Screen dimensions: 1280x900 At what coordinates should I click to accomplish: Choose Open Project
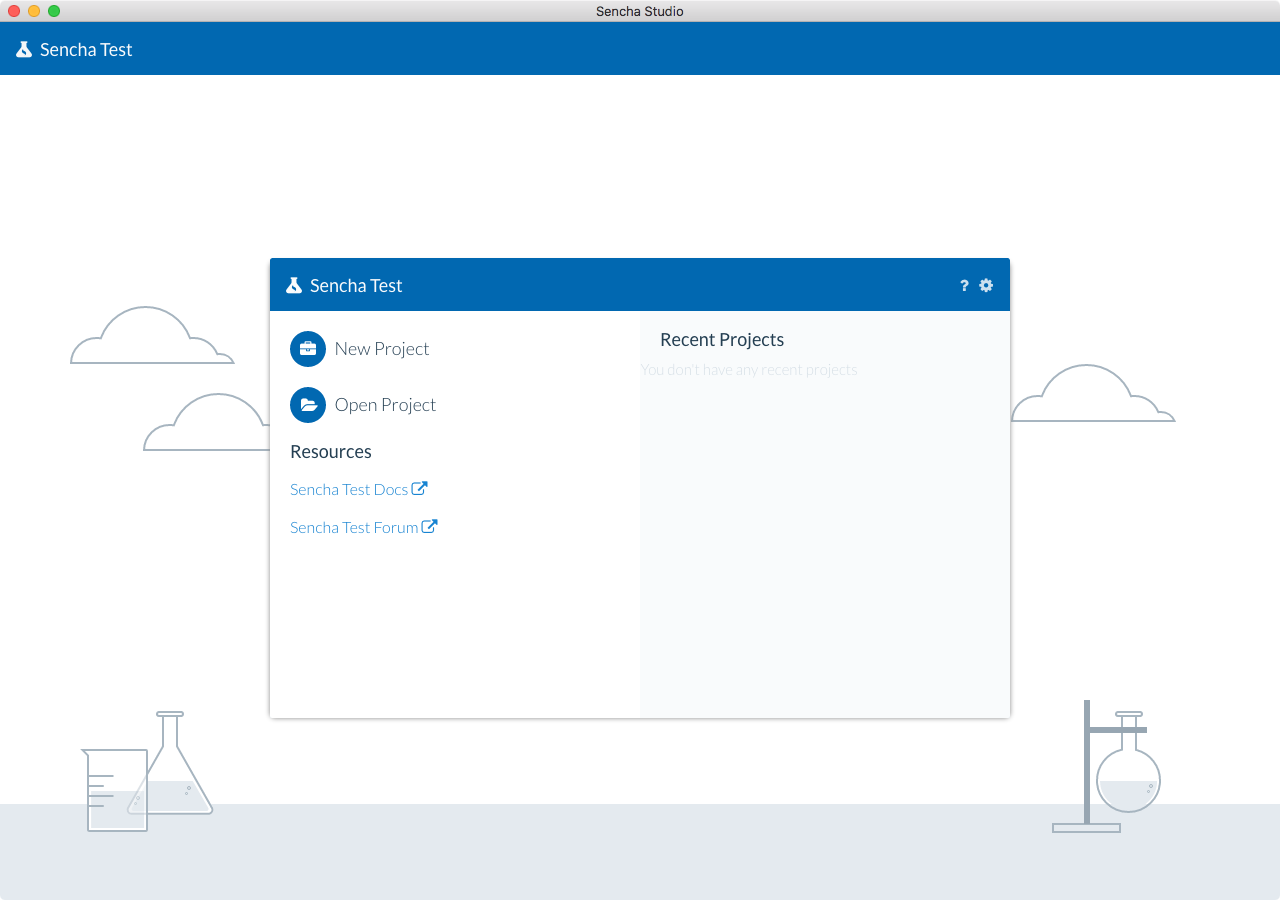click(385, 405)
